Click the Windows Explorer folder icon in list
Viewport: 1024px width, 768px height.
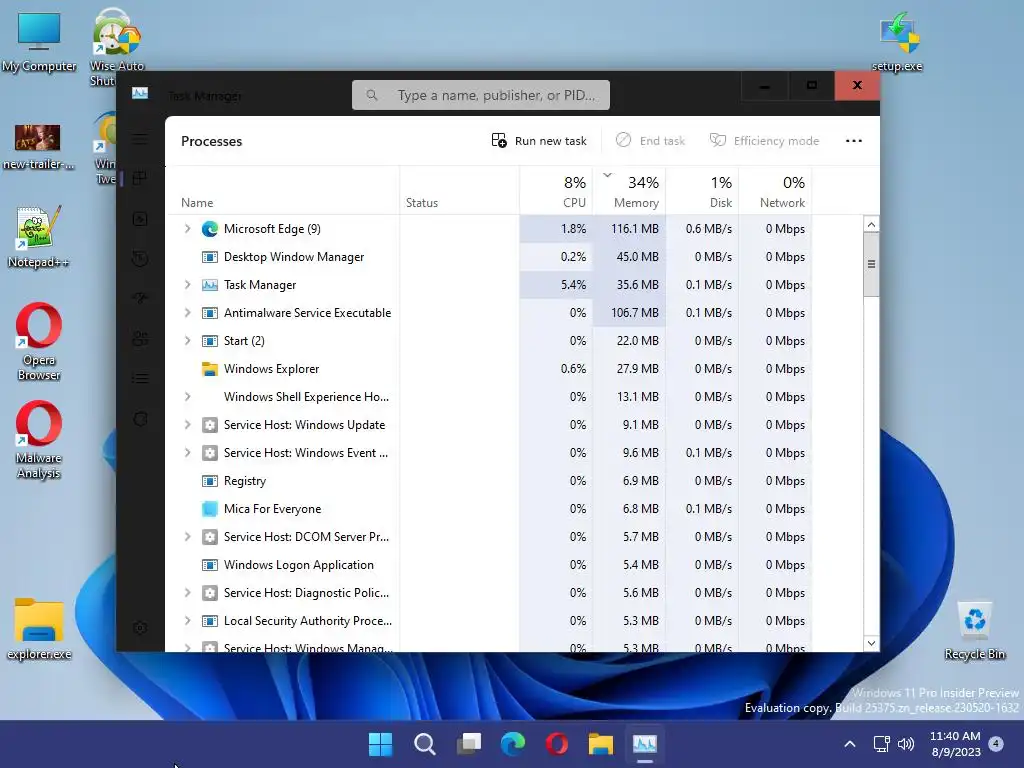click(x=210, y=369)
